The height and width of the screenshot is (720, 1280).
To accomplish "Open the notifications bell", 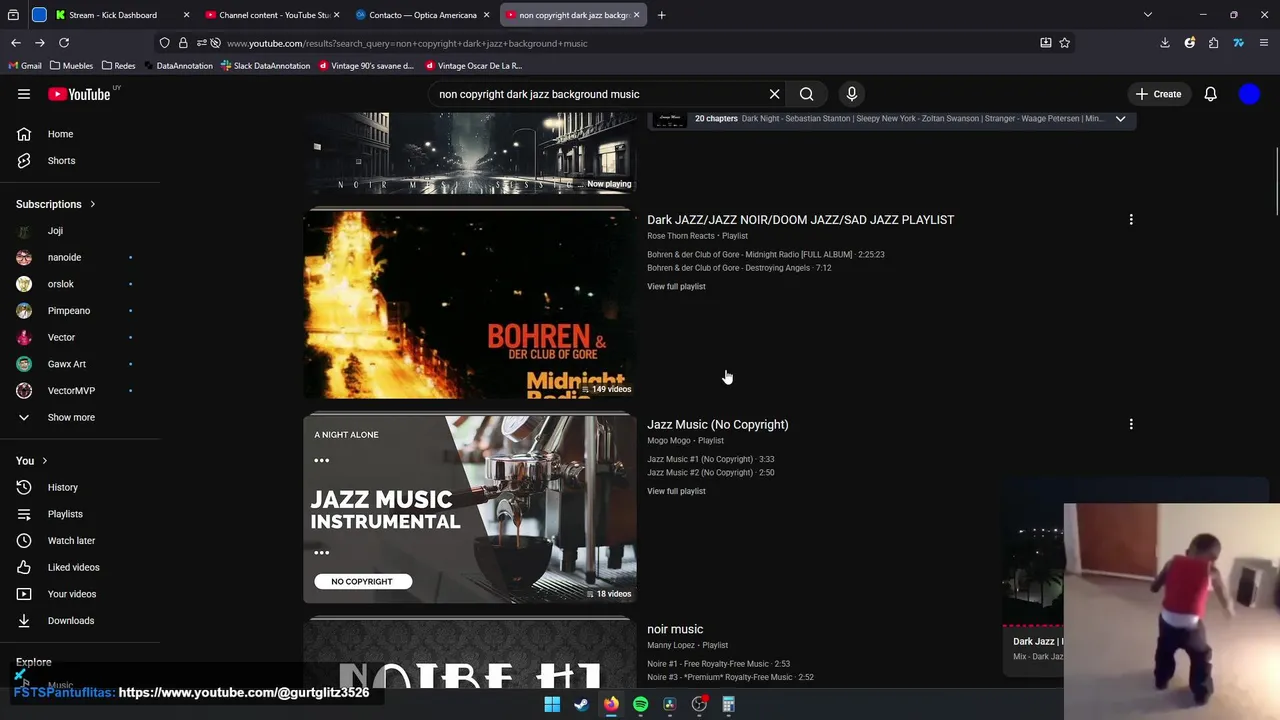I will (1210, 94).
